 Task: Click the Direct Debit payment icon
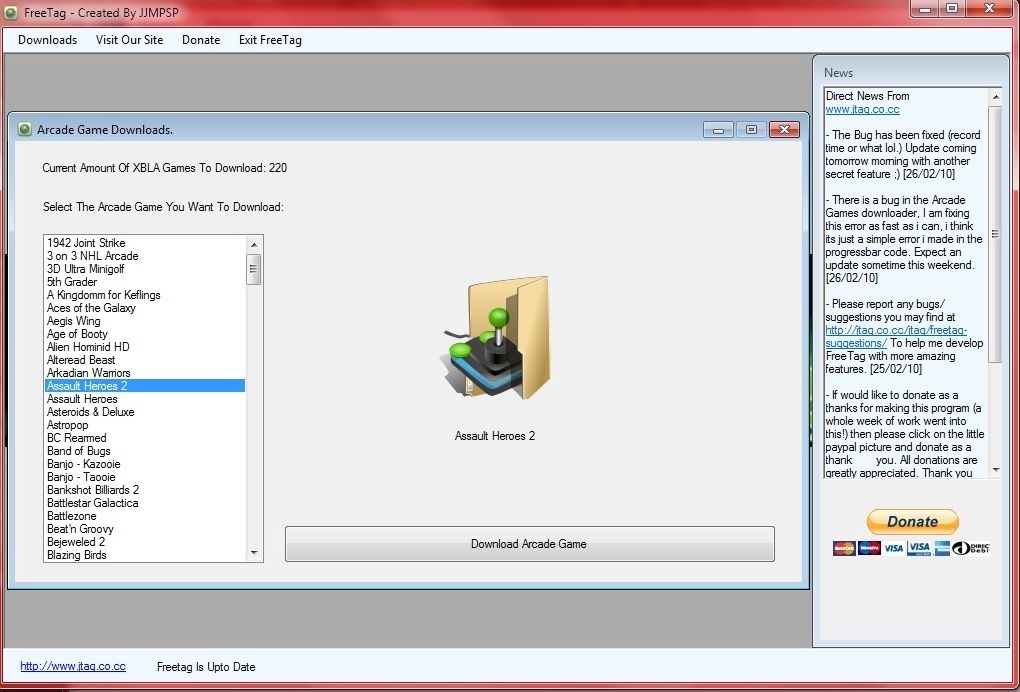[x=971, y=548]
